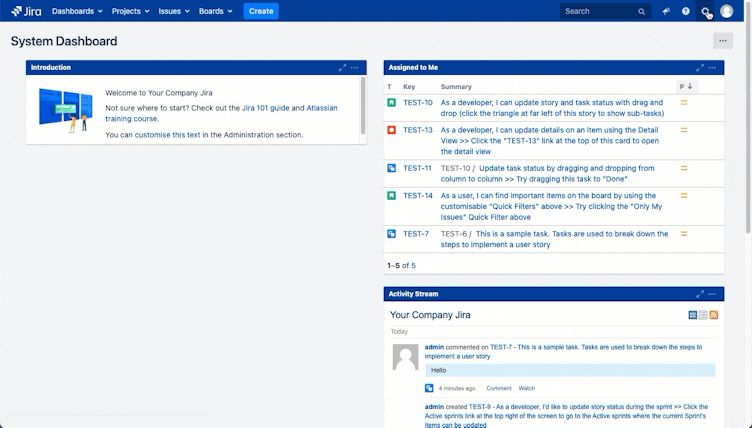The image size is (752, 428).
Task: Open Activity Stream RSS feed icon
Action: pos(714,315)
